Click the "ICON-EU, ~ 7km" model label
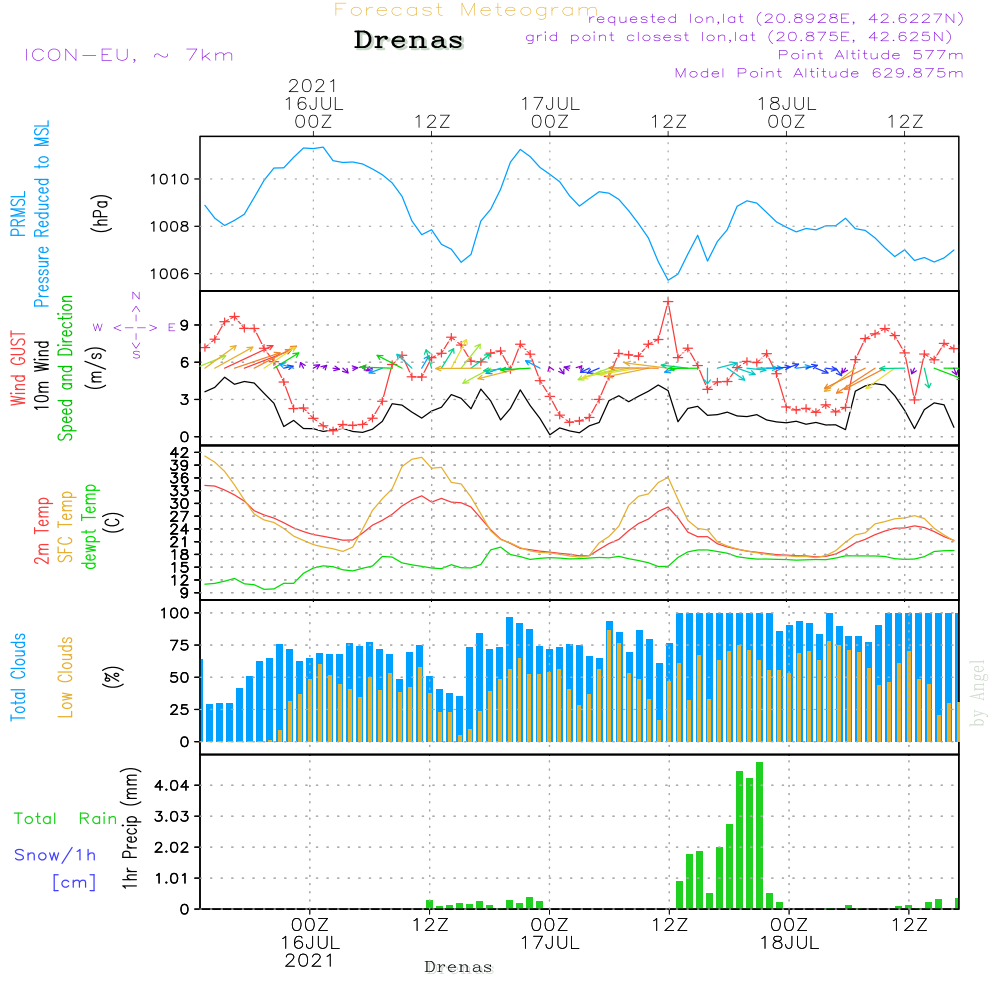Image resolution: width=1000 pixels, height=1000 pixels. click(129, 55)
